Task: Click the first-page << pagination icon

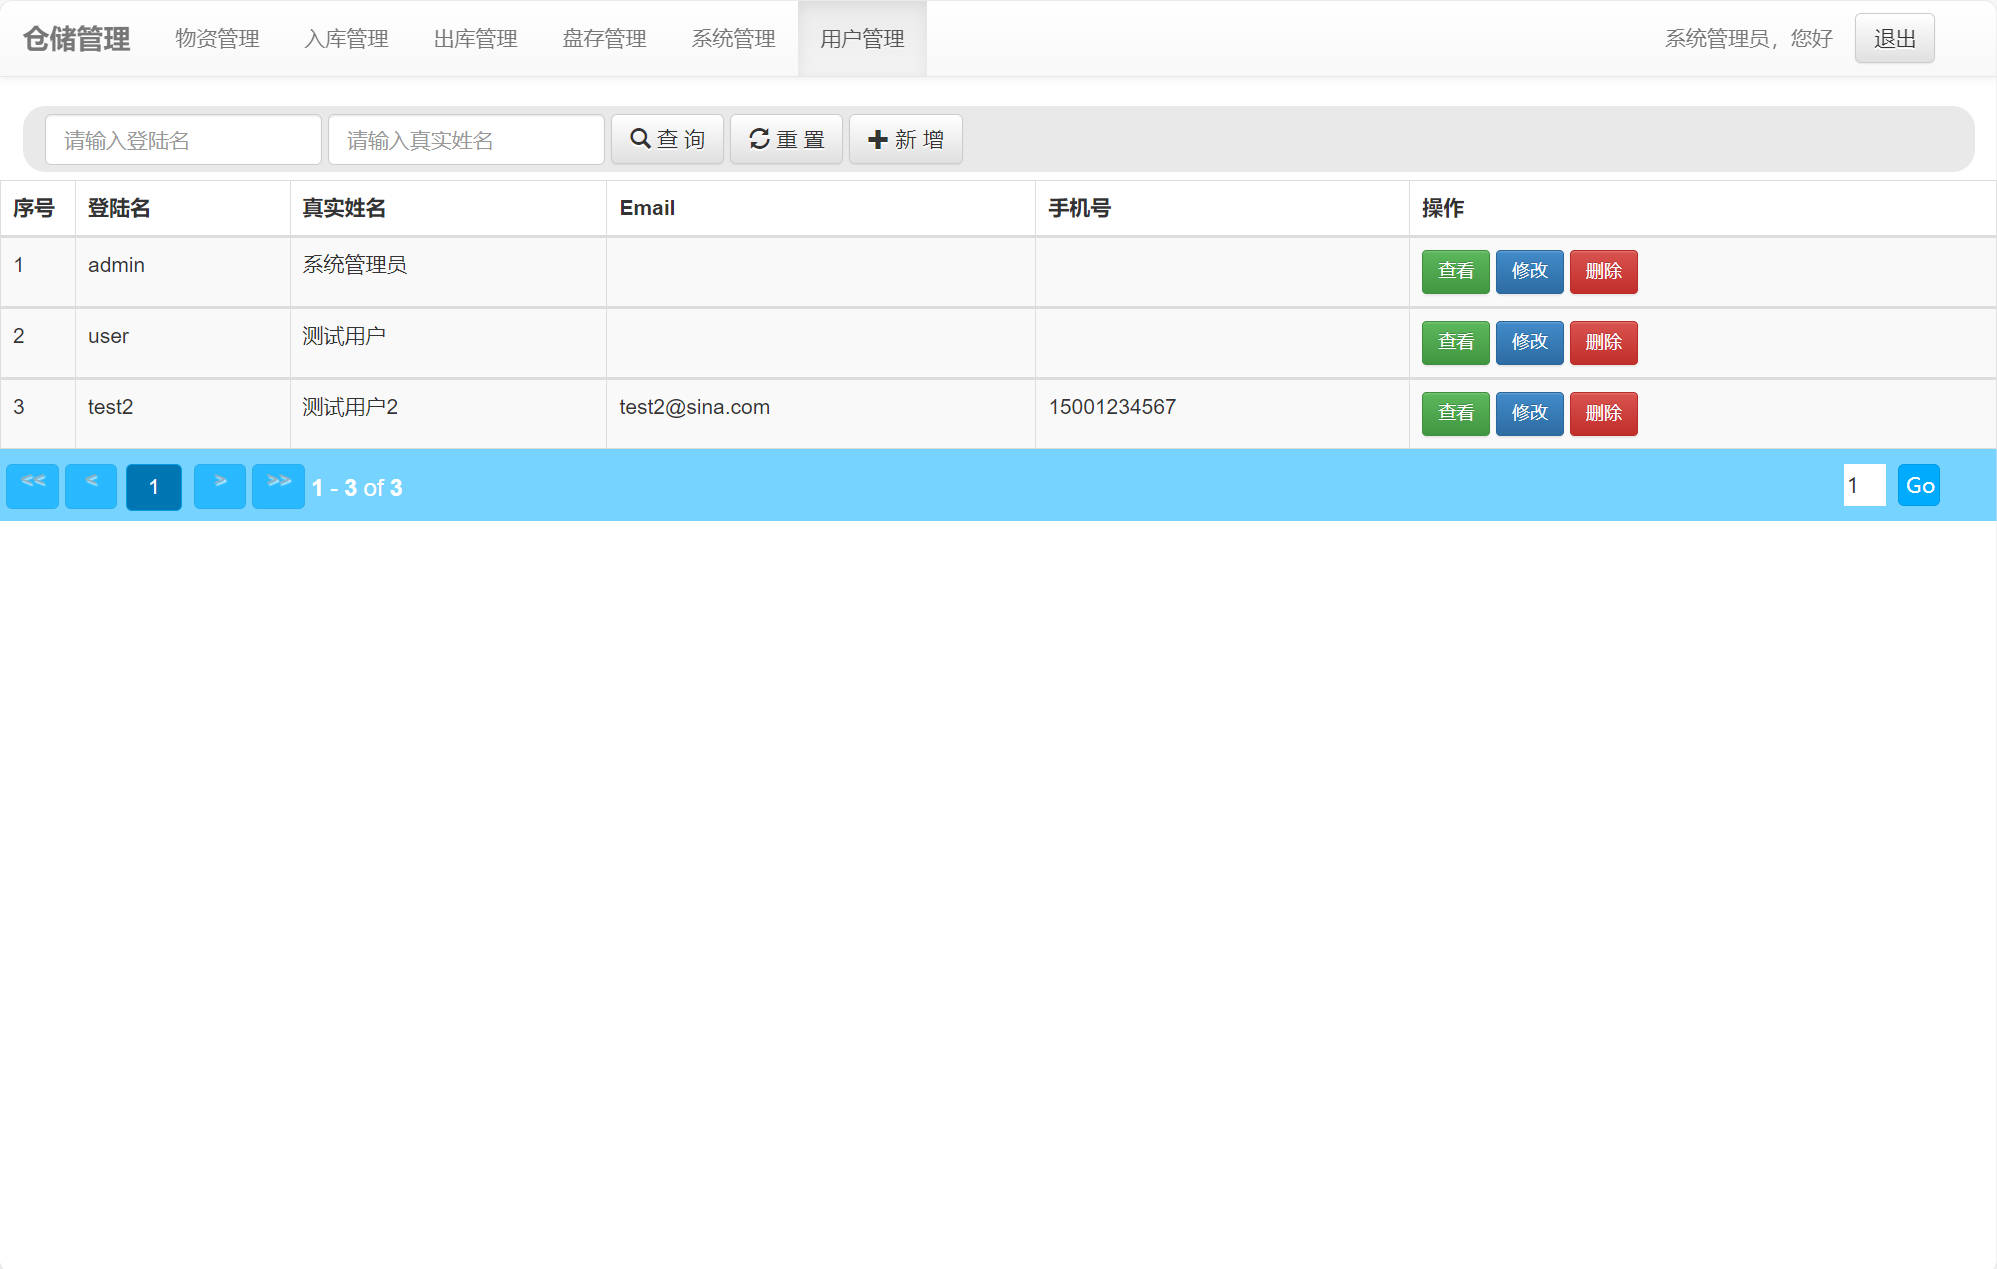Action: (31, 485)
